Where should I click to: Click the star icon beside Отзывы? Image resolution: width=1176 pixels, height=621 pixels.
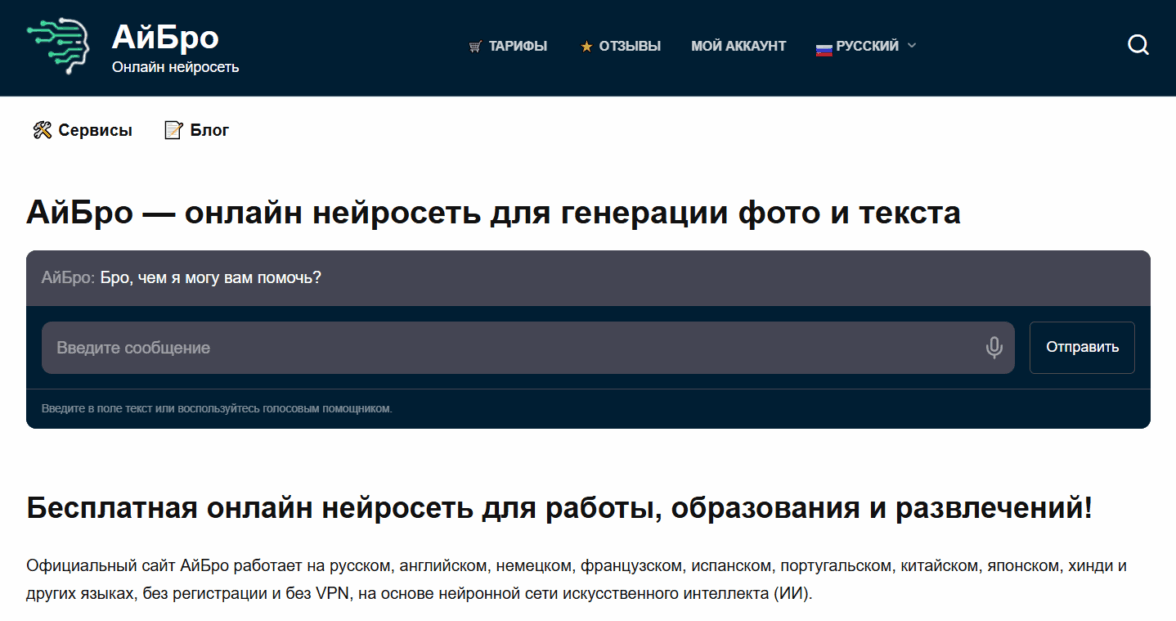tap(586, 46)
